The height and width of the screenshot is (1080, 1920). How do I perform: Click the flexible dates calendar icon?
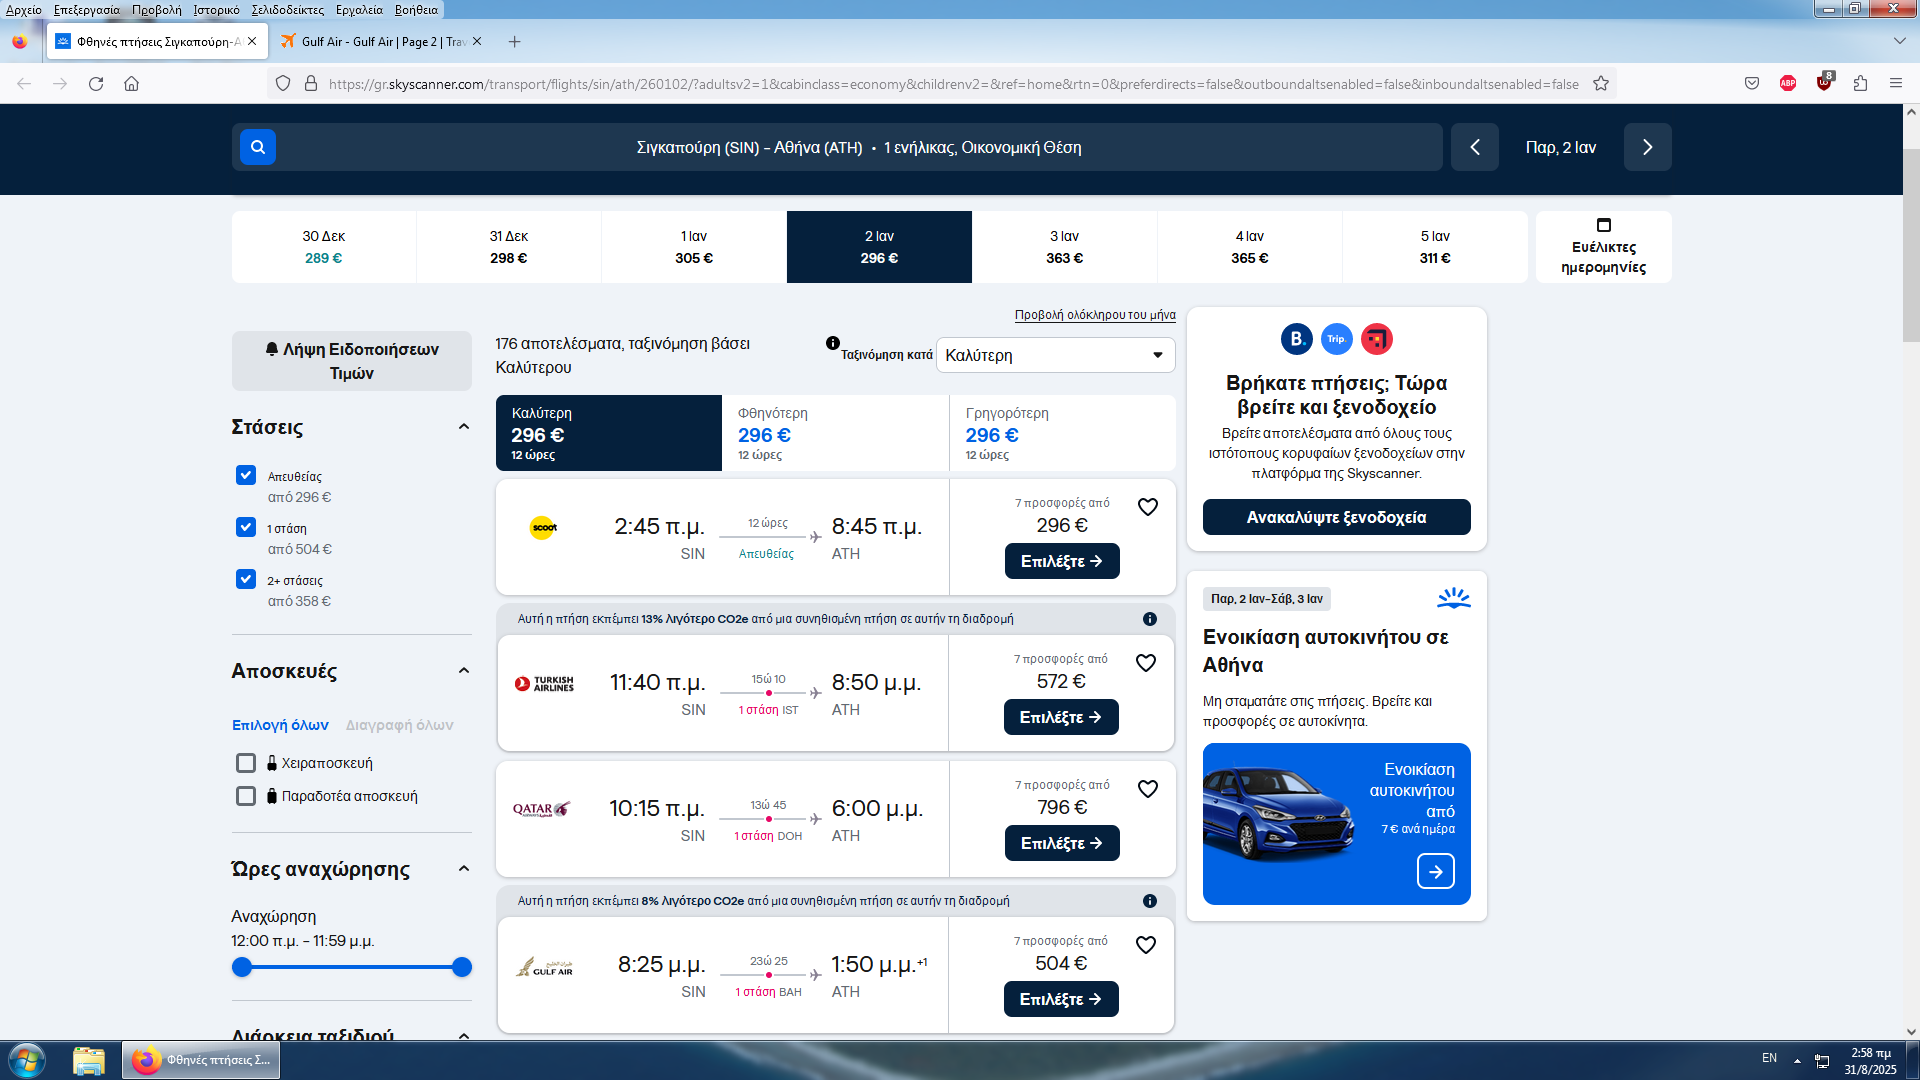[1603, 225]
